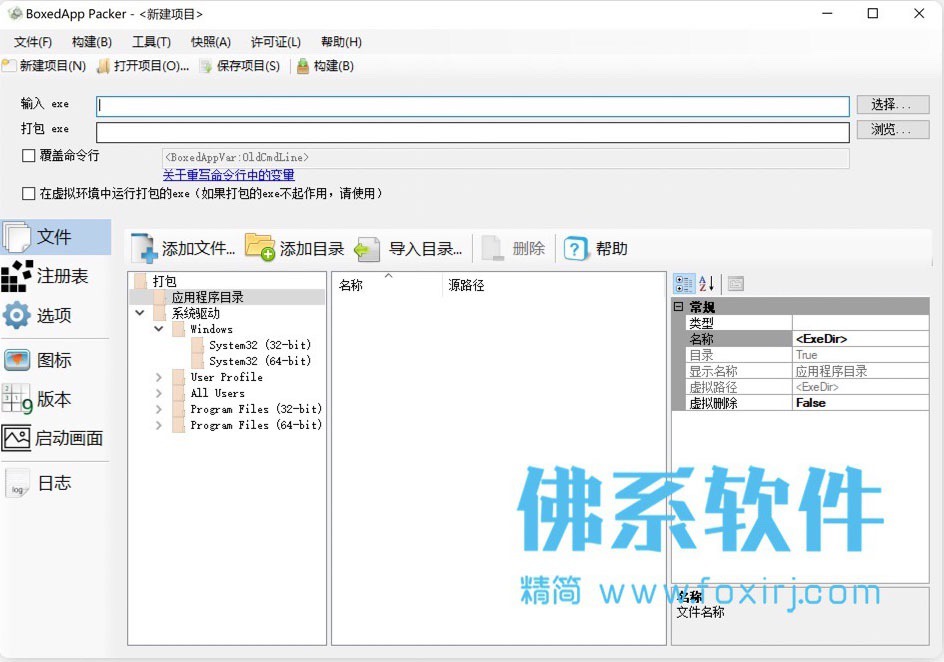Open the Icon (图标) sidebar section
This screenshot has height=662, width=944.
click(37, 360)
